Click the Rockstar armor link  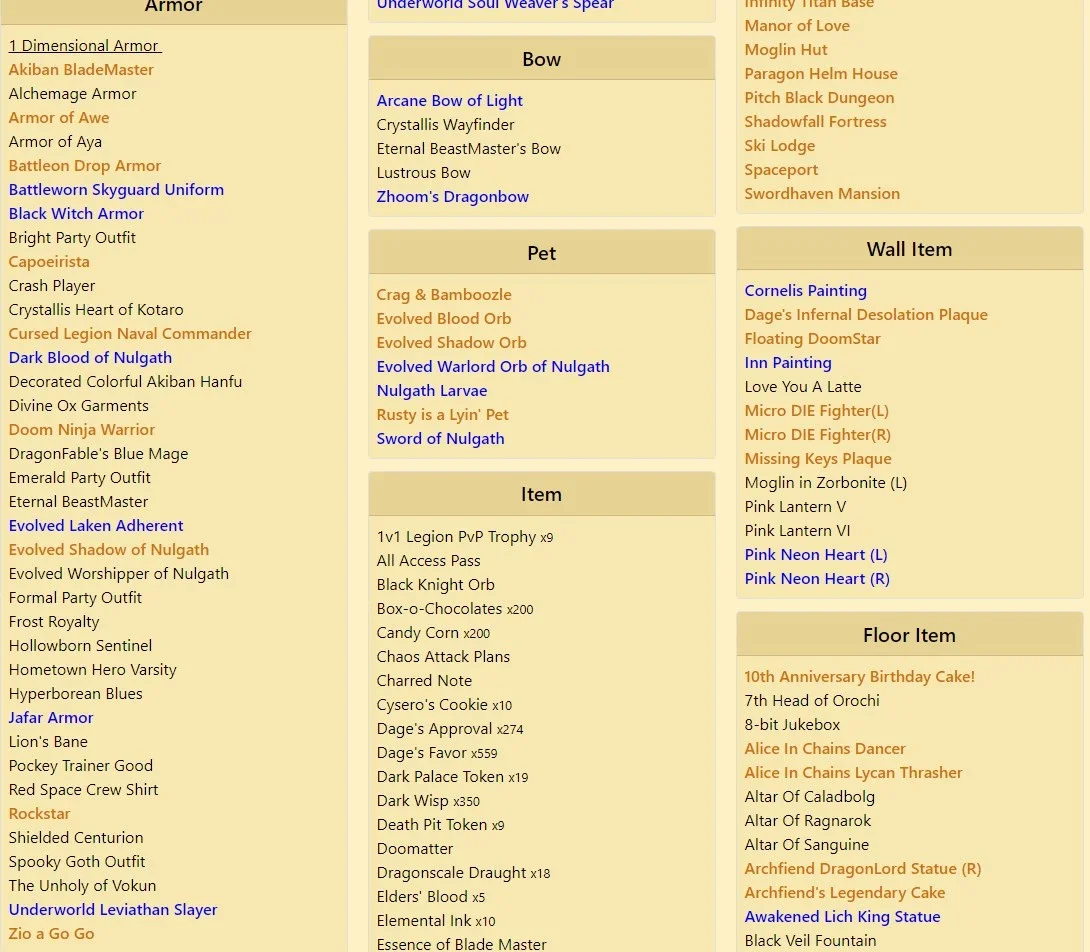pos(39,814)
